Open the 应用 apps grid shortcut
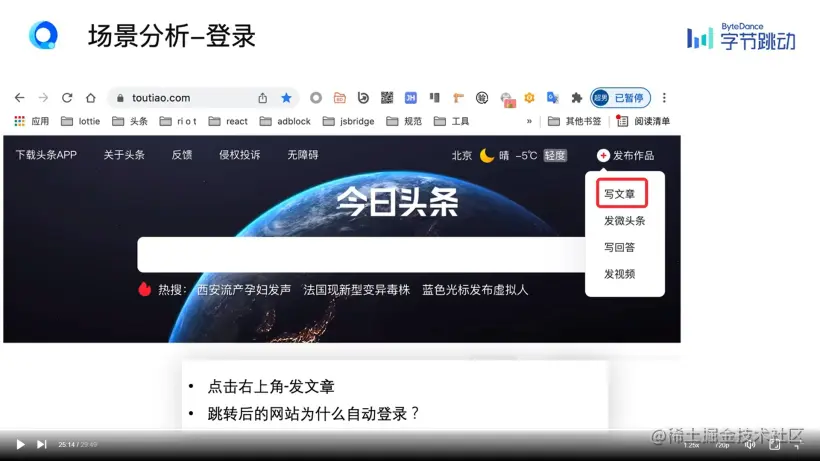 click(31, 121)
